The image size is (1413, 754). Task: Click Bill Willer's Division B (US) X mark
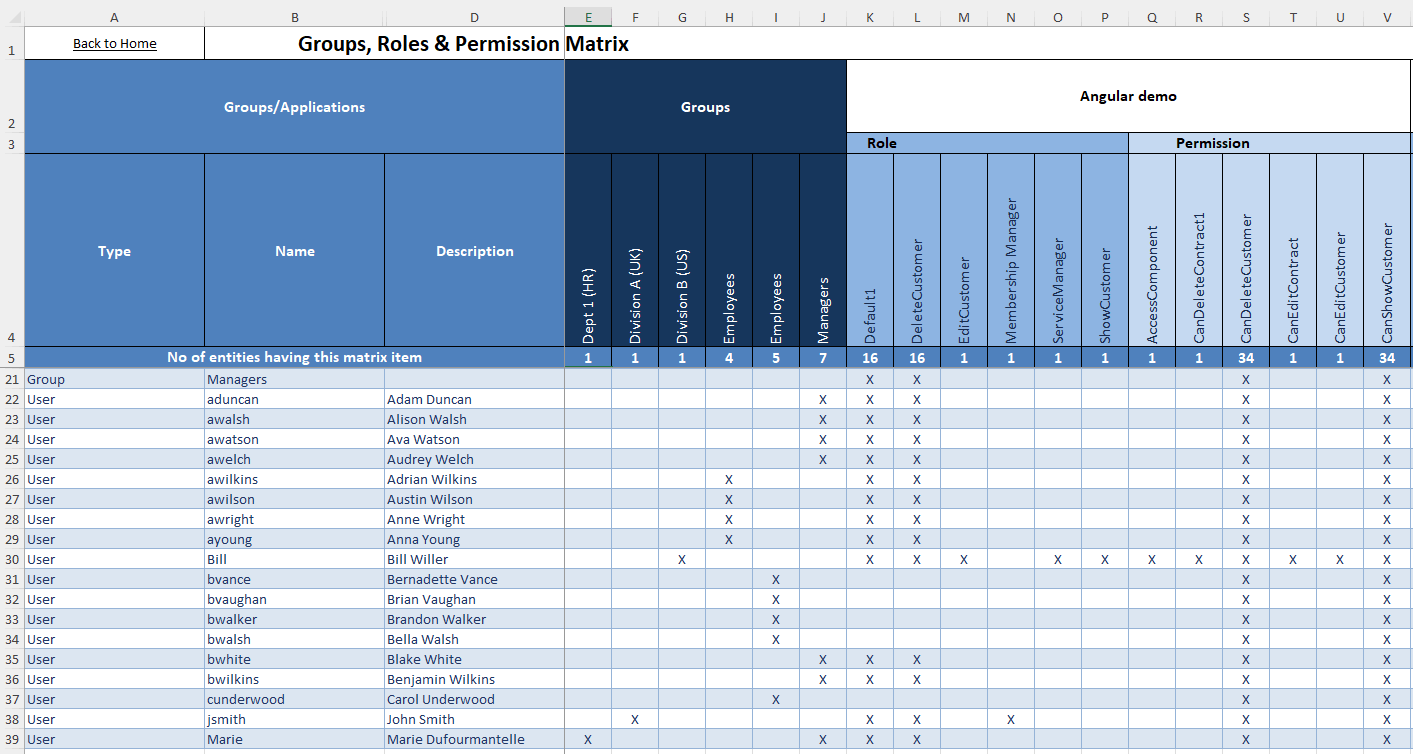682,560
